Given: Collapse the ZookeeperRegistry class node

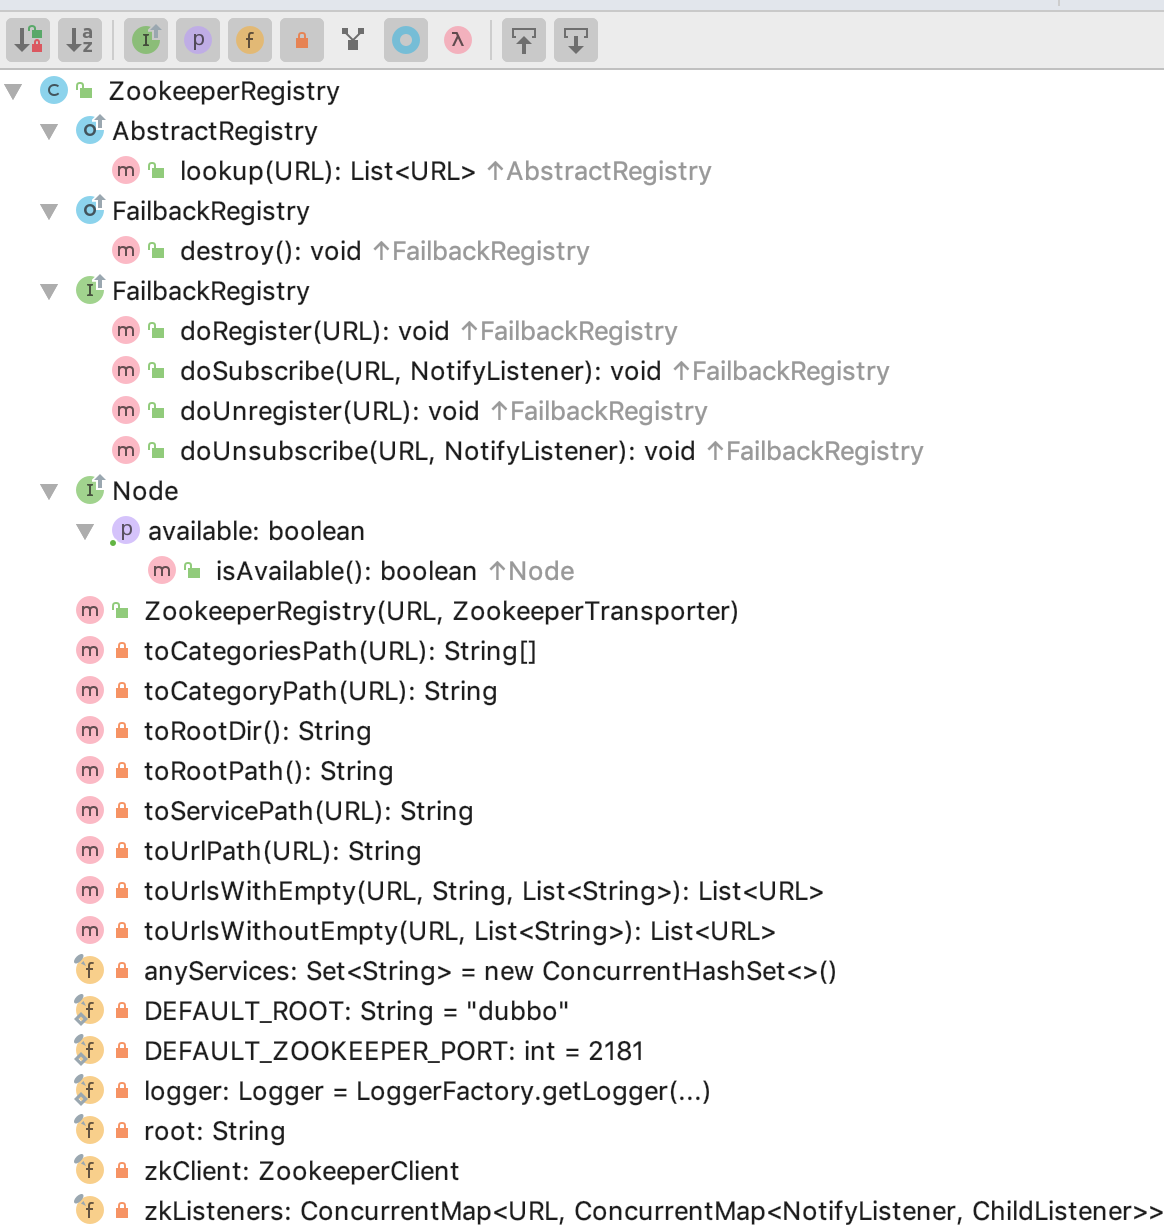Looking at the screenshot, I should pos(14,91).
